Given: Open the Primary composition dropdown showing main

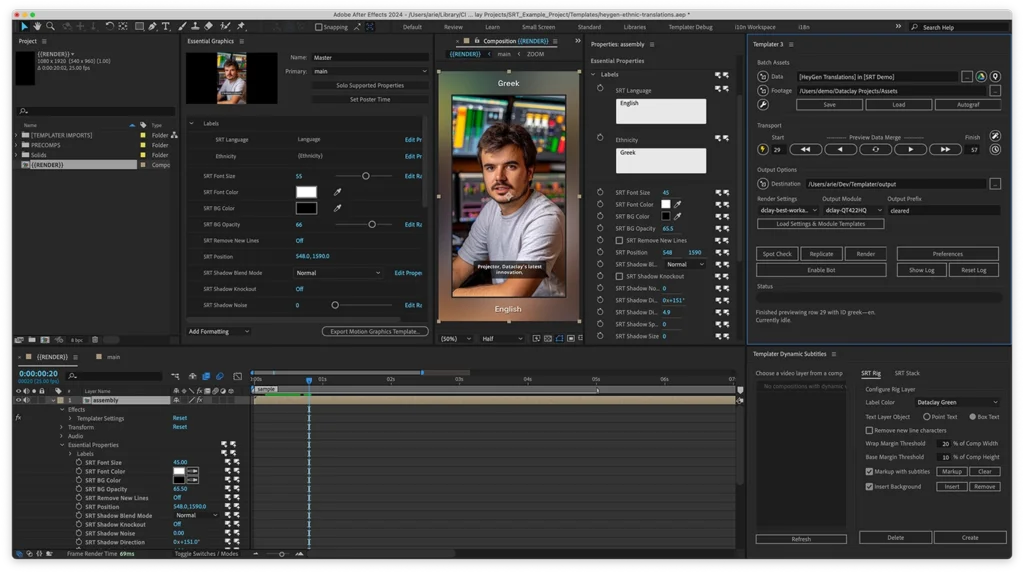Looking at the screenshot, I should (369, 71).
